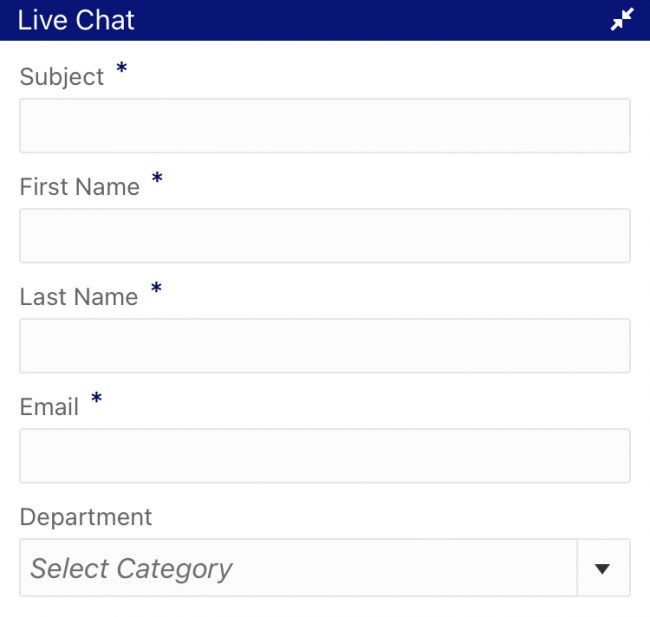The height and width of the screenshot is (617, 650).
Task: Select the Last Name input field
Action: click(x=324, y=345)
